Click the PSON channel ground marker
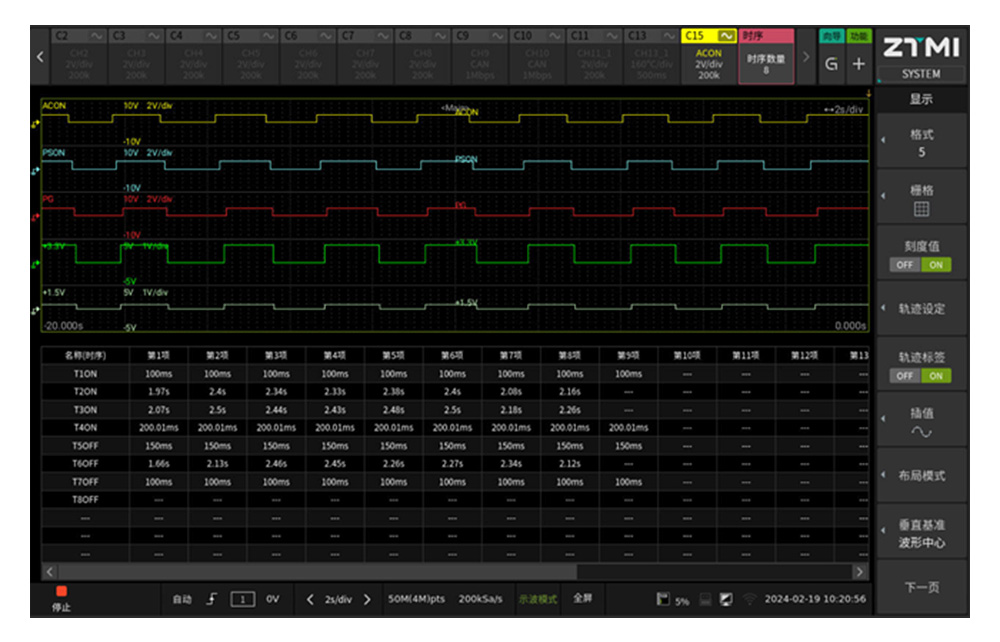 [x=35, y=171]
